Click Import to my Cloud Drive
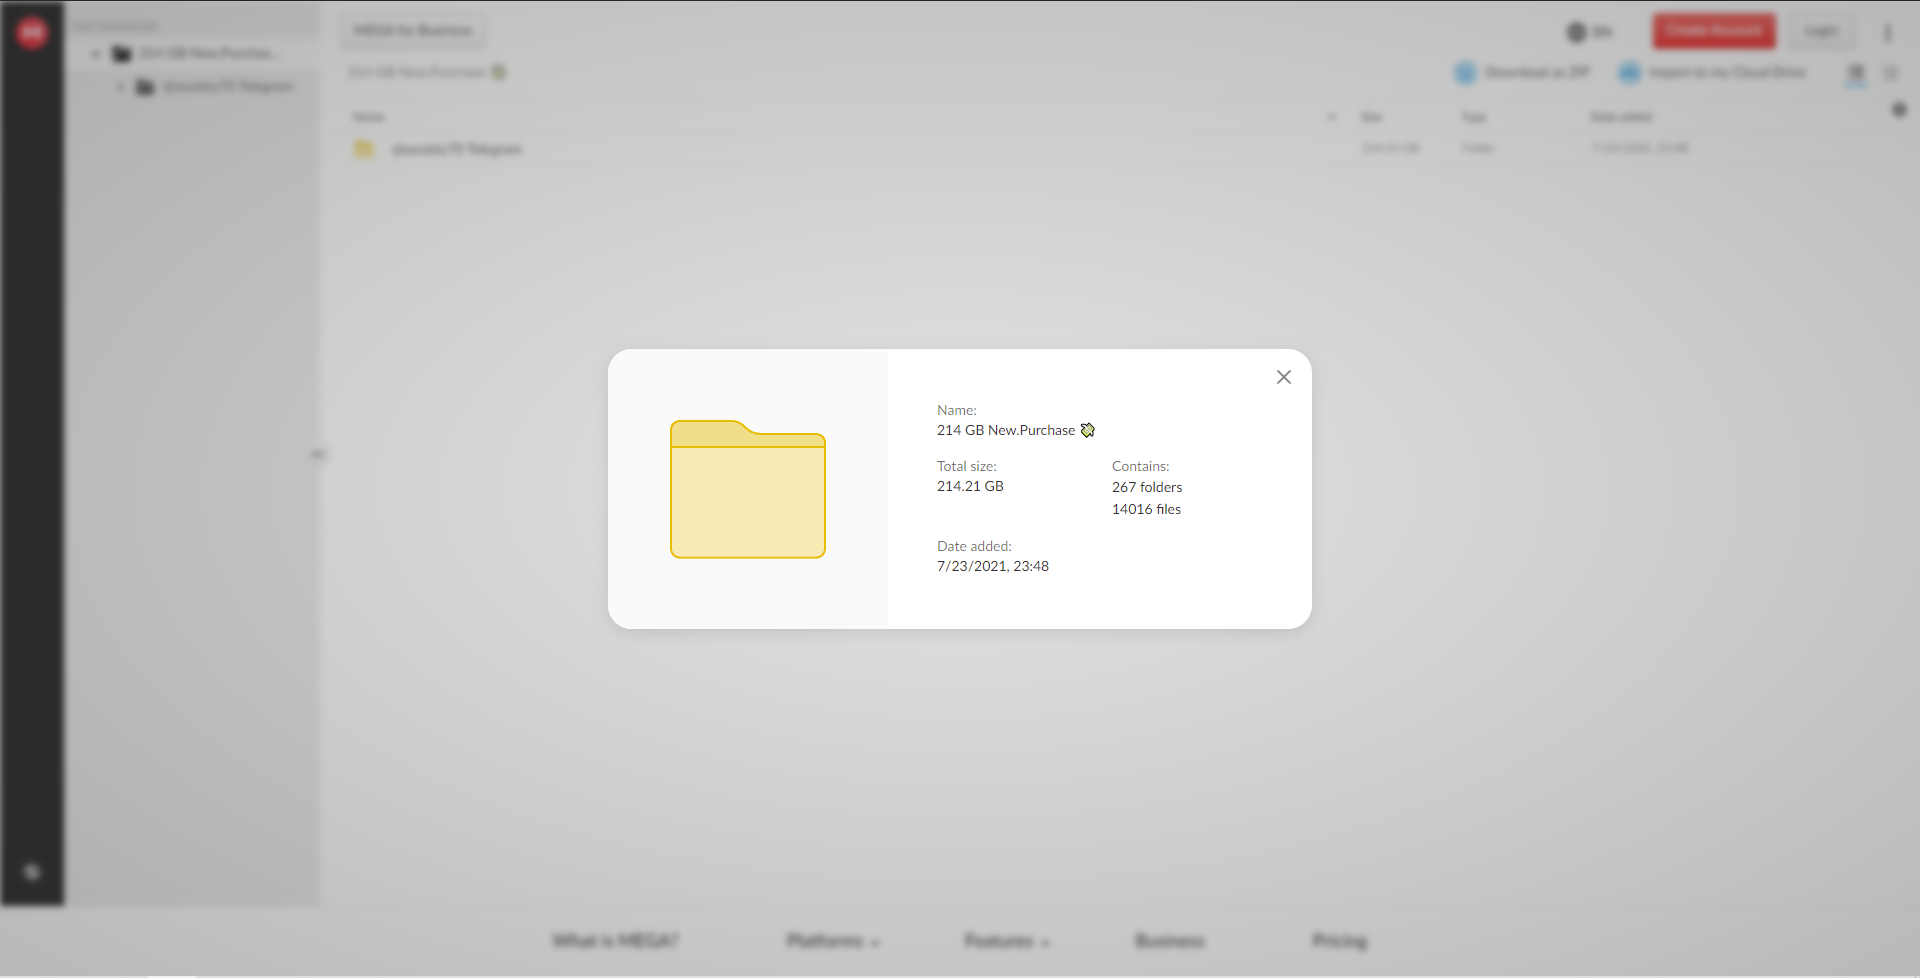Image resolution: width=1920 pixels, height=978 pixels. (x=1712, y=72)
